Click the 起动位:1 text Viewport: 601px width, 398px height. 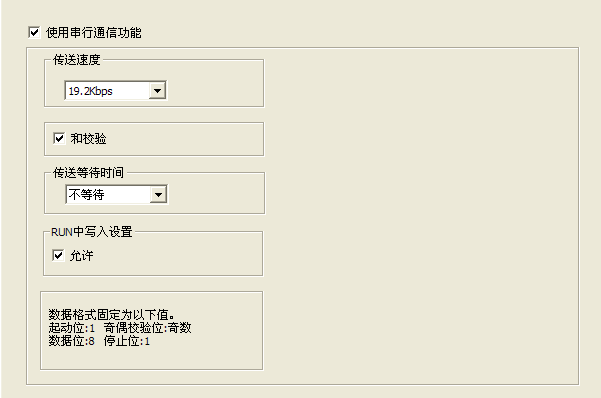72,328
